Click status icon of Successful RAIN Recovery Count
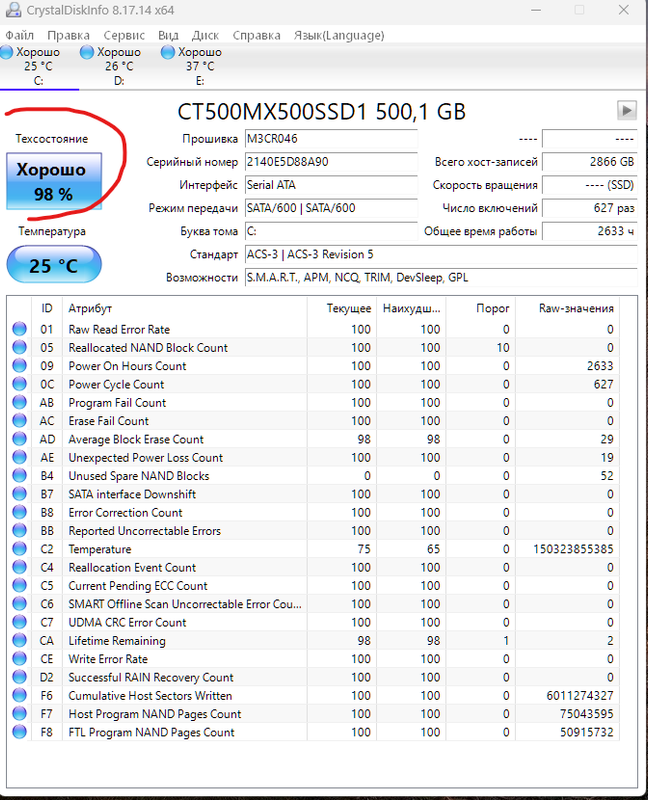Viewport: 648px width, 800px height. click(x=19, y=677)
